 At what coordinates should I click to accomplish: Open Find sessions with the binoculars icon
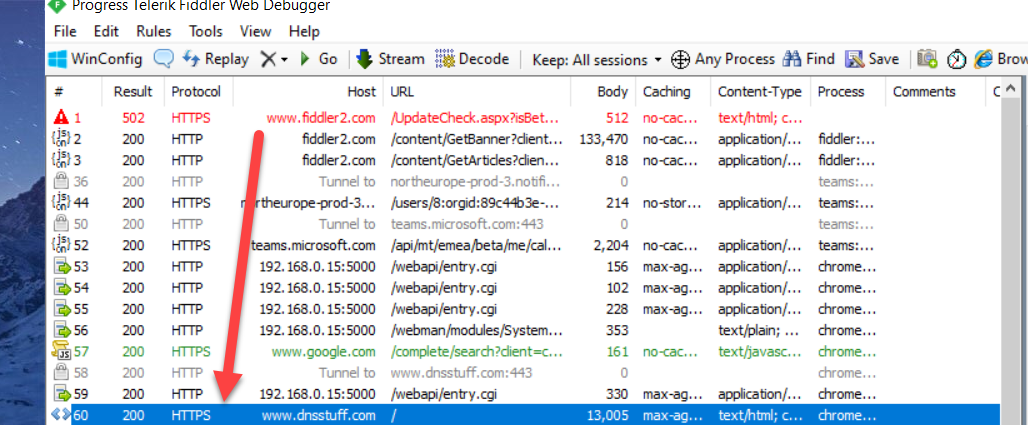click(x=808, y=59)
